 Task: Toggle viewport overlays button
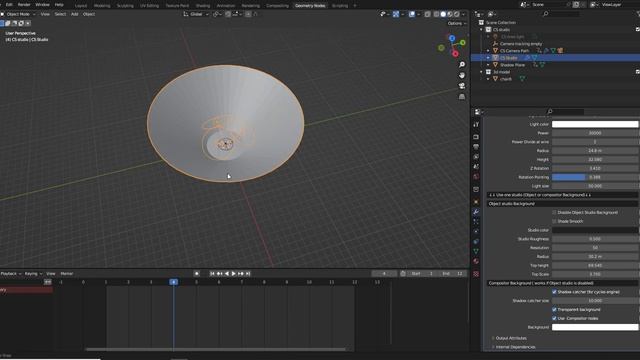click(x=412, y=14)
